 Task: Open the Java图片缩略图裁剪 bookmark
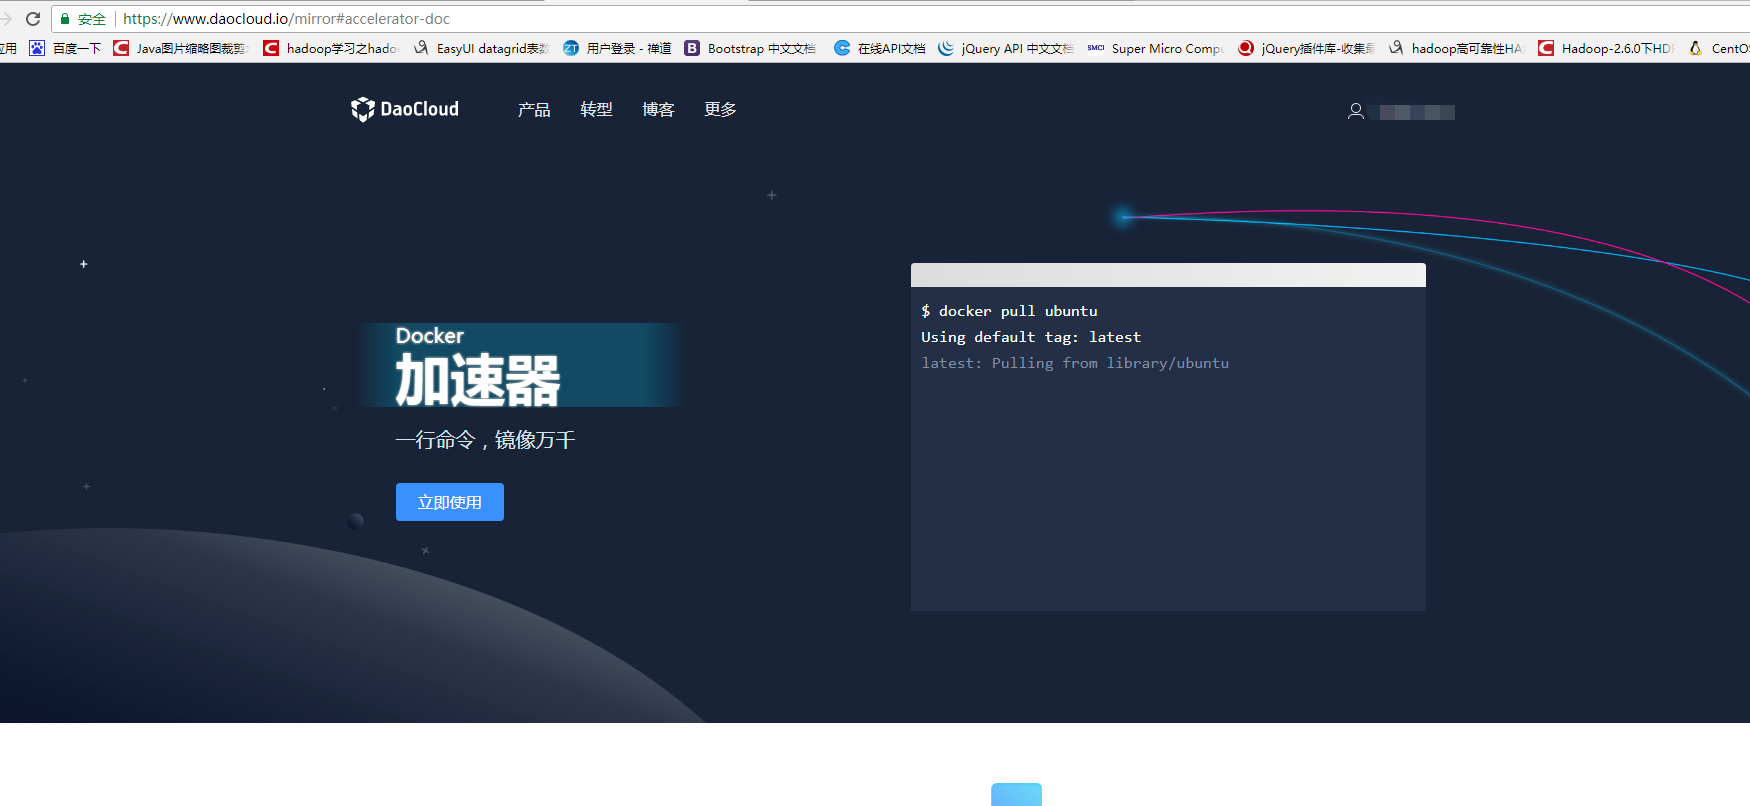180,48
